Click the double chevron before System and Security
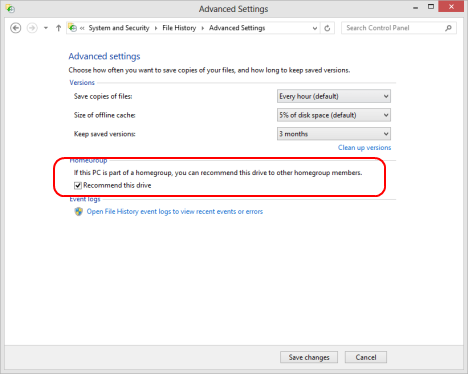 coord(82,28)
